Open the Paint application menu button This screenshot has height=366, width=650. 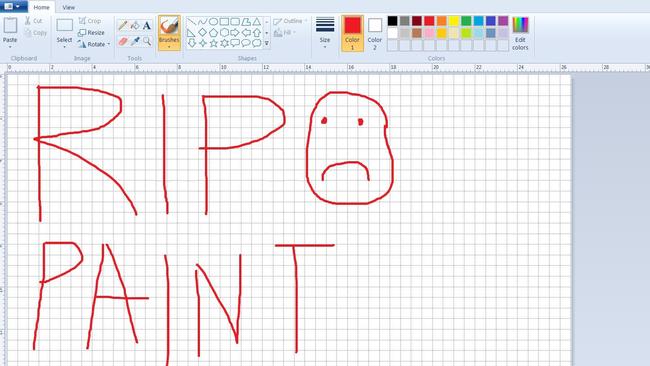pos(13,6)
